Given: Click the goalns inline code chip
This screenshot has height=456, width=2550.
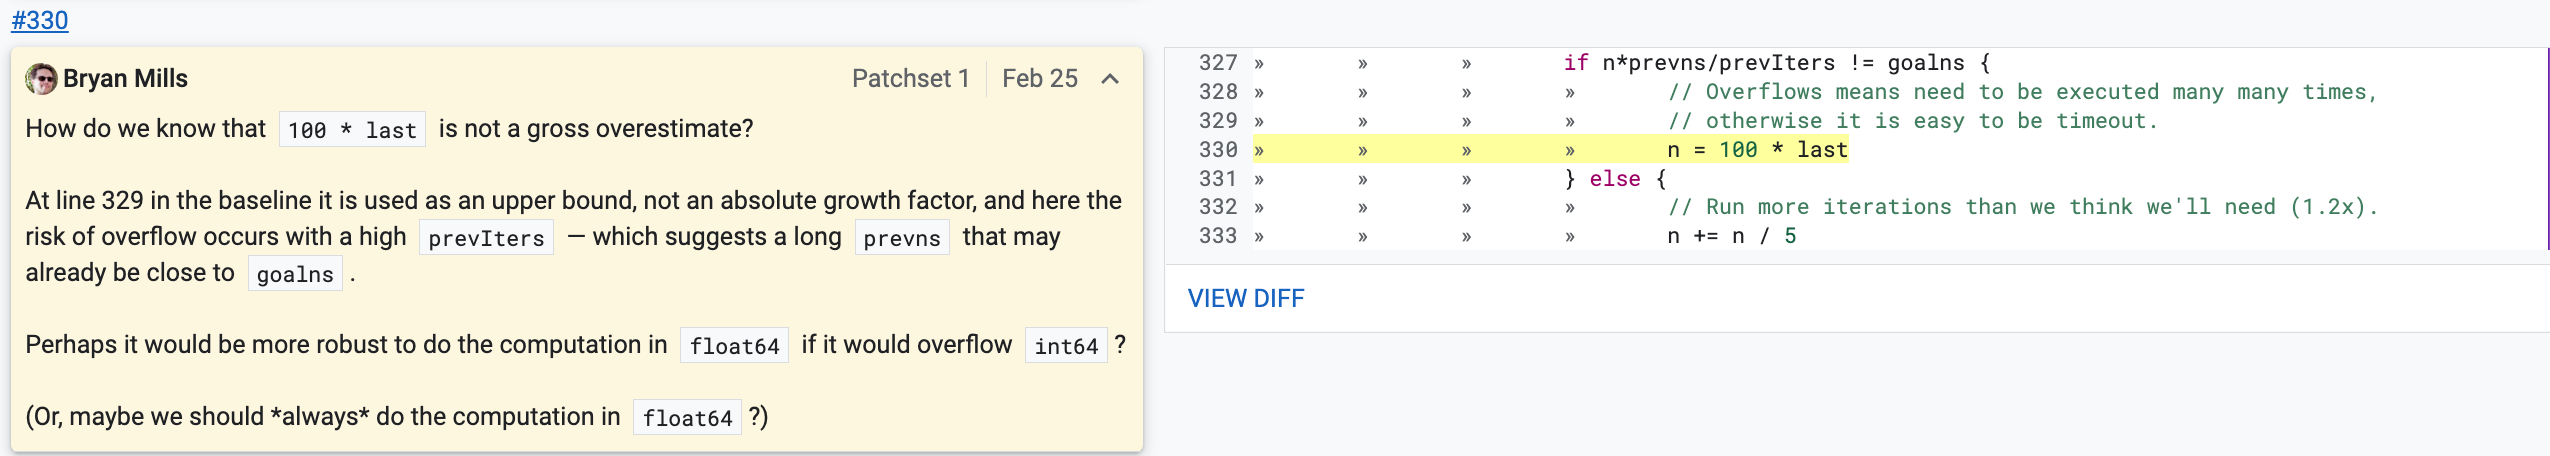Looking at the screenshot, I should [x=295, y=274].
